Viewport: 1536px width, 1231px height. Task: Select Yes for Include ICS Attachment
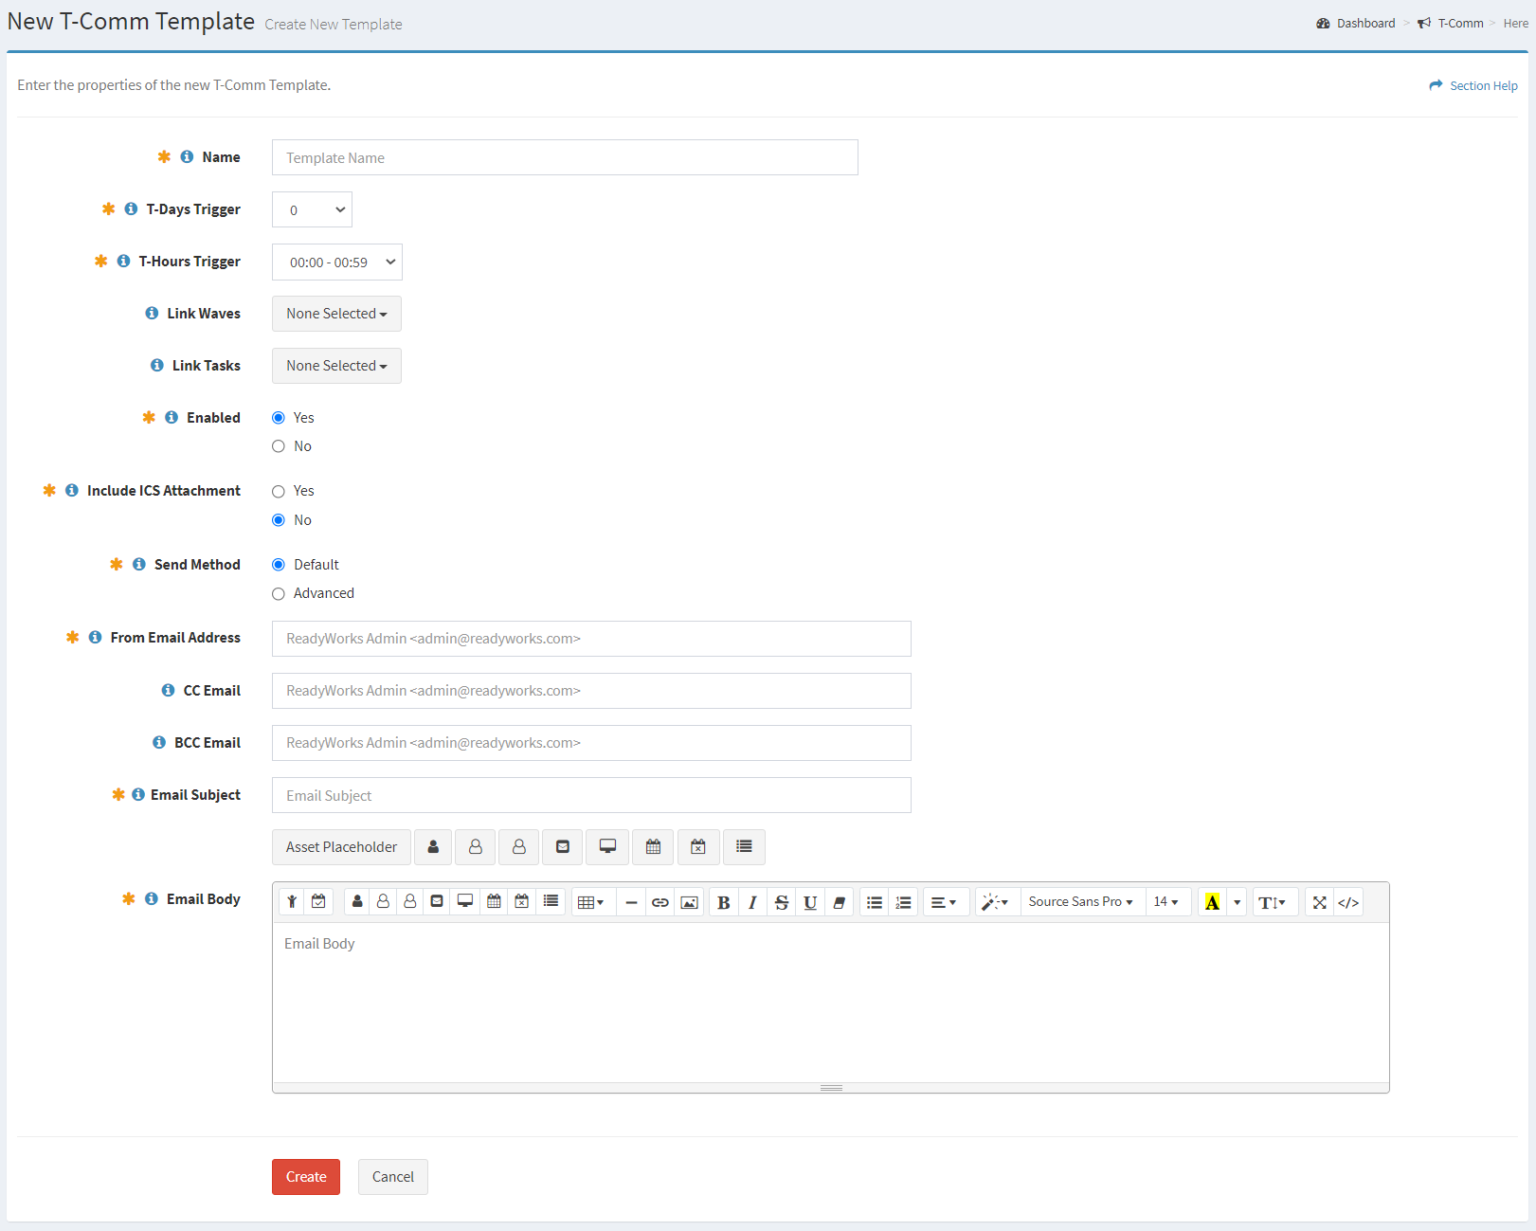tap(278, 491)
